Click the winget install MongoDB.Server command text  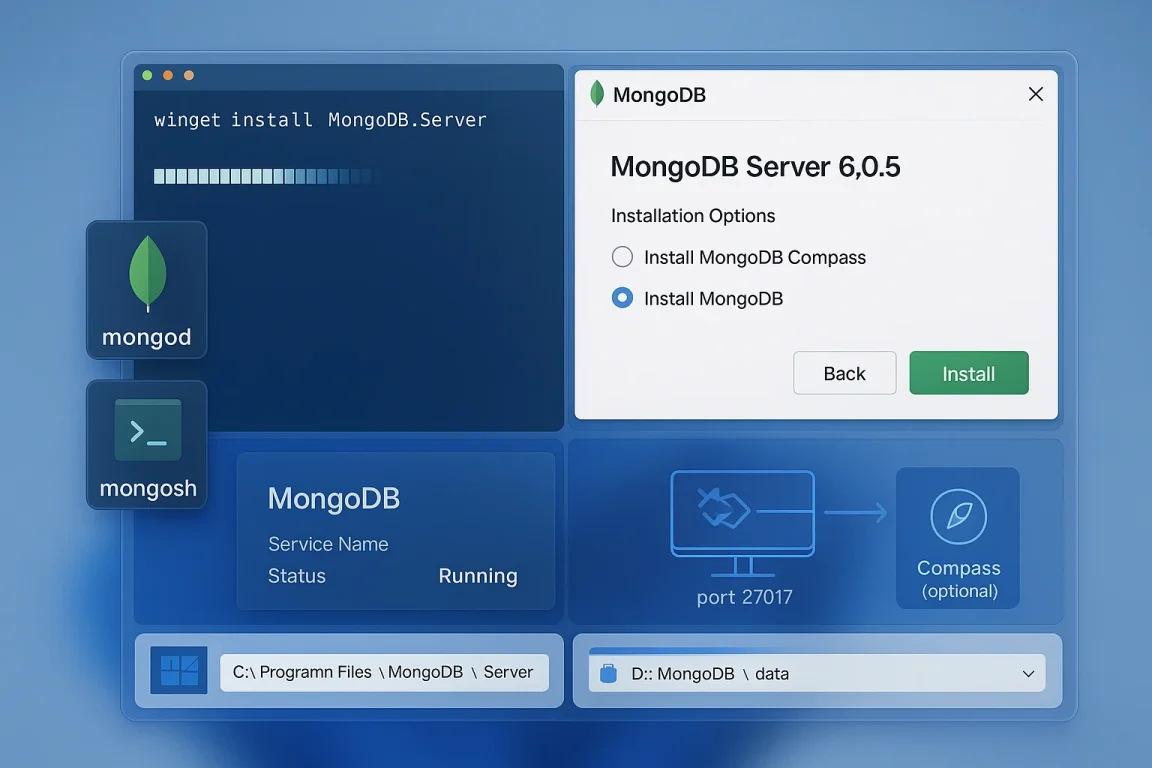point(320,120)
